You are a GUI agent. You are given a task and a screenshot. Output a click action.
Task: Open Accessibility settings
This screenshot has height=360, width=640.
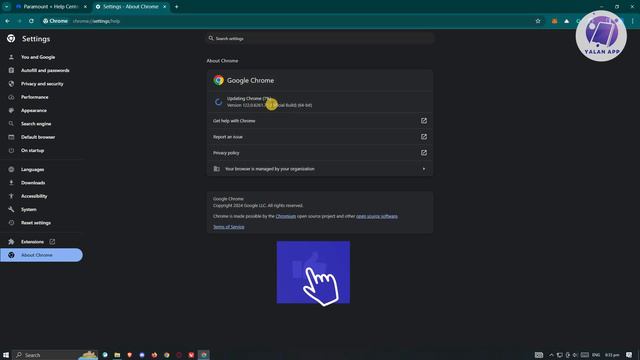point(34,196)
